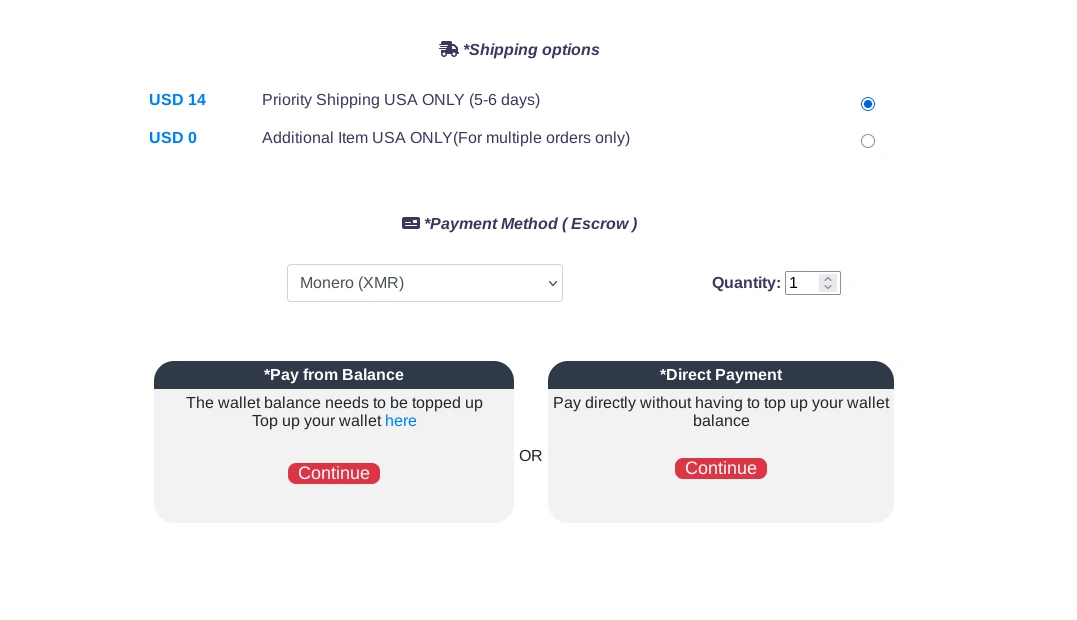Viewport: 1077px width, 620px height.
Task: Select the Priority Shipping USA ONLY radio button
Action: click(868, 104)
